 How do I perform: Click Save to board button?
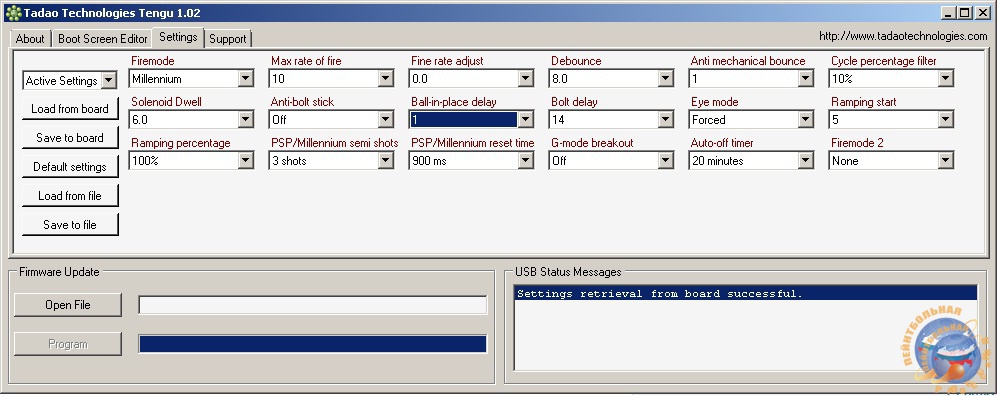(70, 138)
